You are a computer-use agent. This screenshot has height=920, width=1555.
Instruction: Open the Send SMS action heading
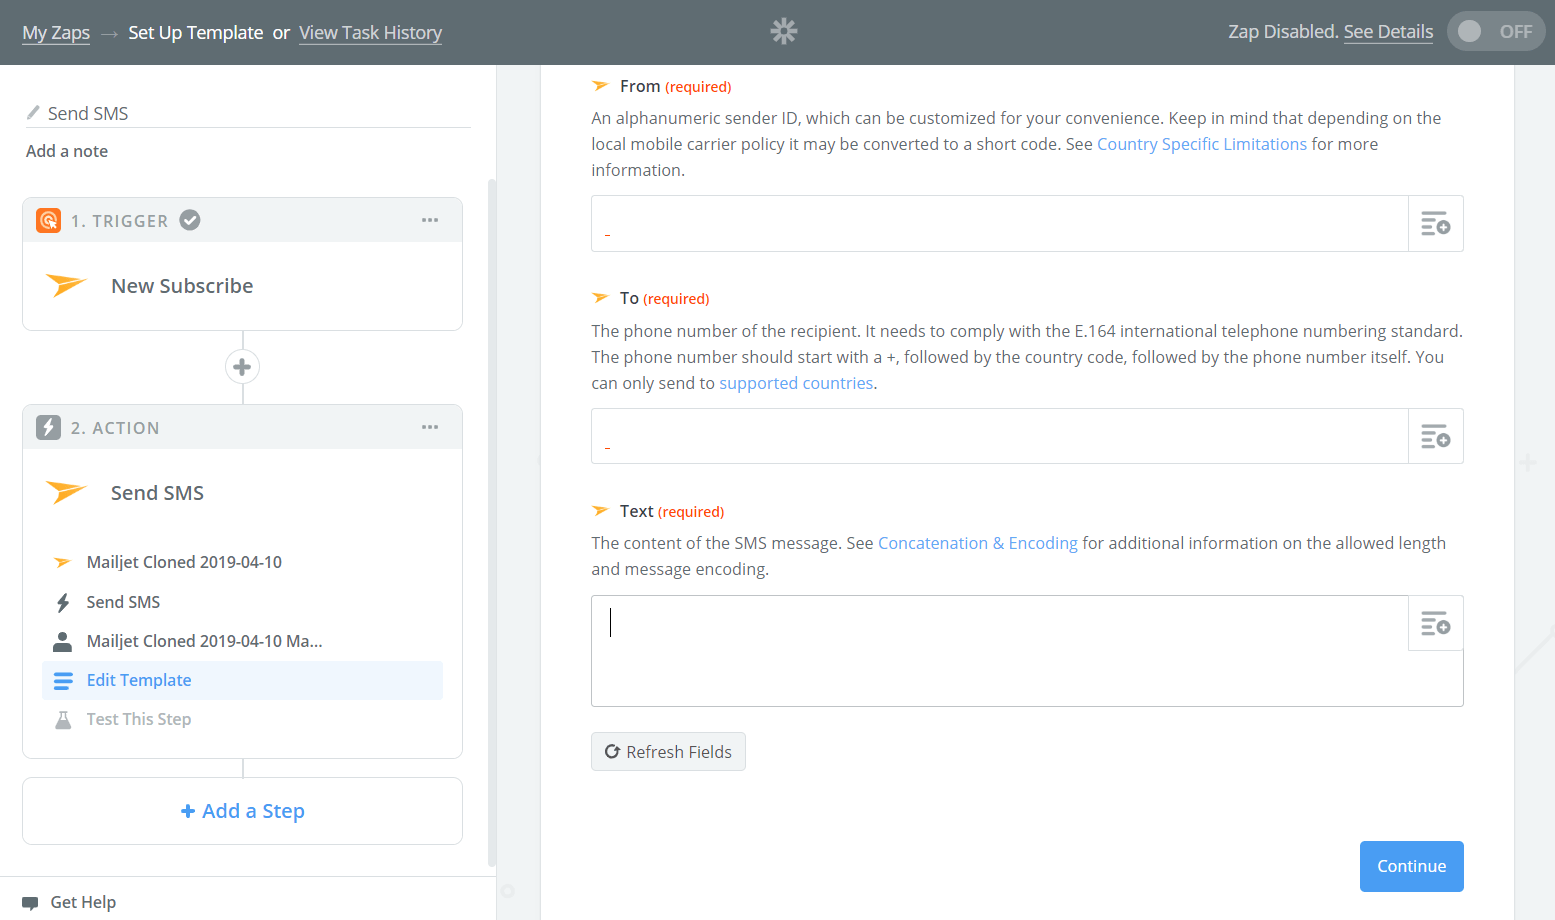[x=157, y=493]
